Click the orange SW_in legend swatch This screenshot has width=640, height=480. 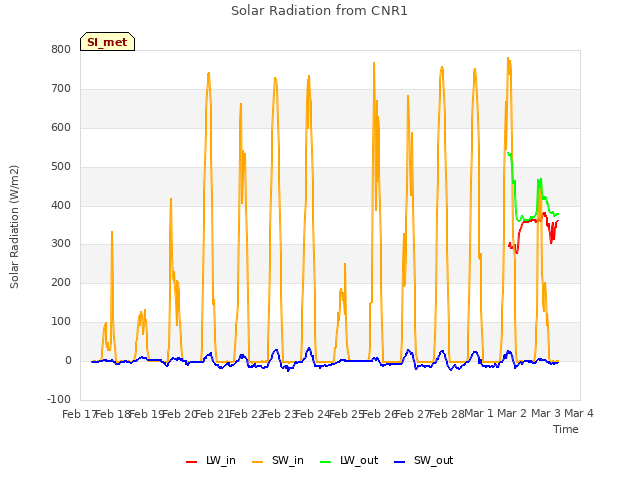pos(258,462)
